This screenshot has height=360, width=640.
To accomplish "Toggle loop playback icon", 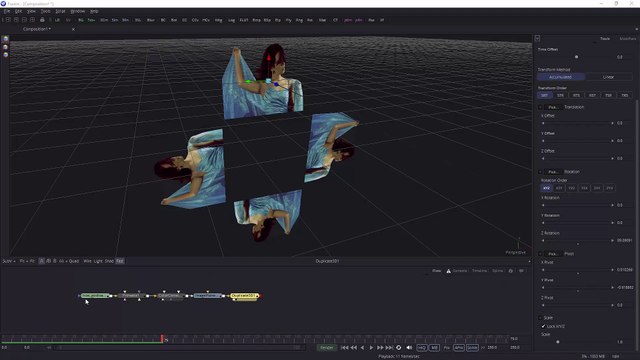I will click(x=399, y=348).
